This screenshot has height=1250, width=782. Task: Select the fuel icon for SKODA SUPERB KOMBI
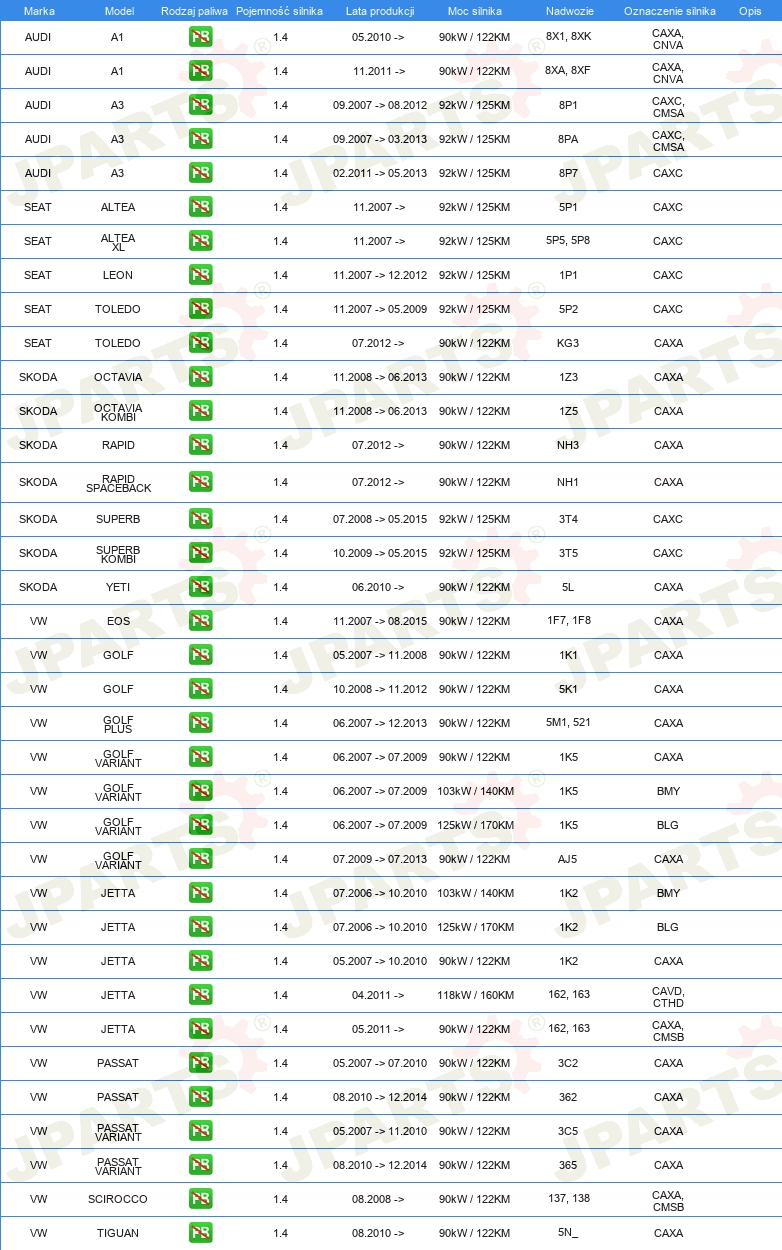coord(200,553)
